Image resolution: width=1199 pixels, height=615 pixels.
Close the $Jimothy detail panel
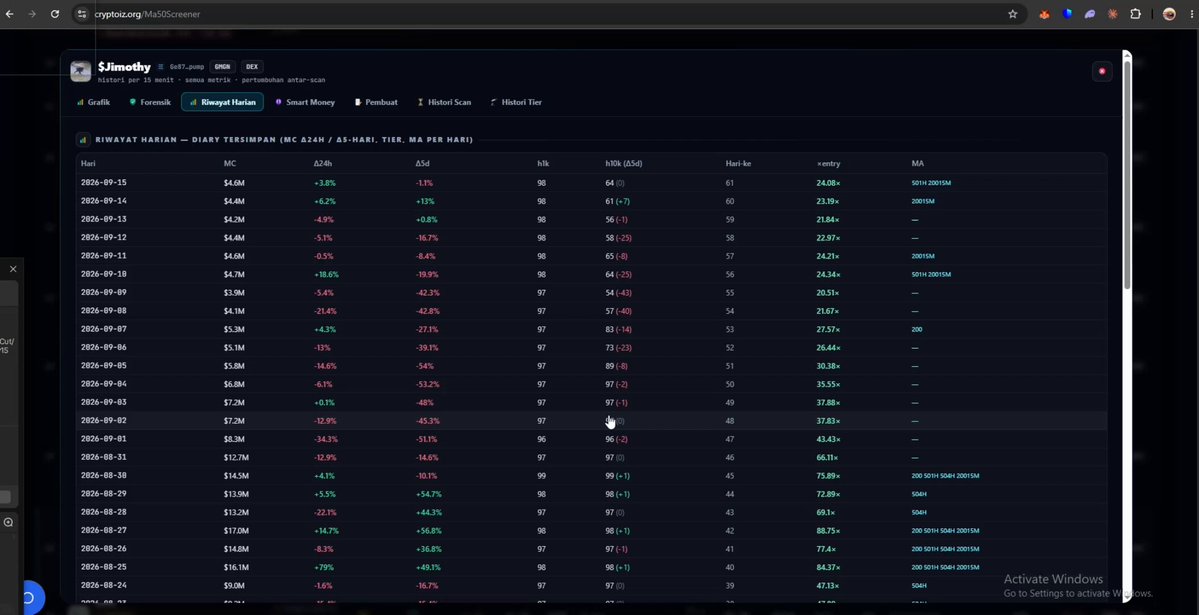tap(1102, 71)
